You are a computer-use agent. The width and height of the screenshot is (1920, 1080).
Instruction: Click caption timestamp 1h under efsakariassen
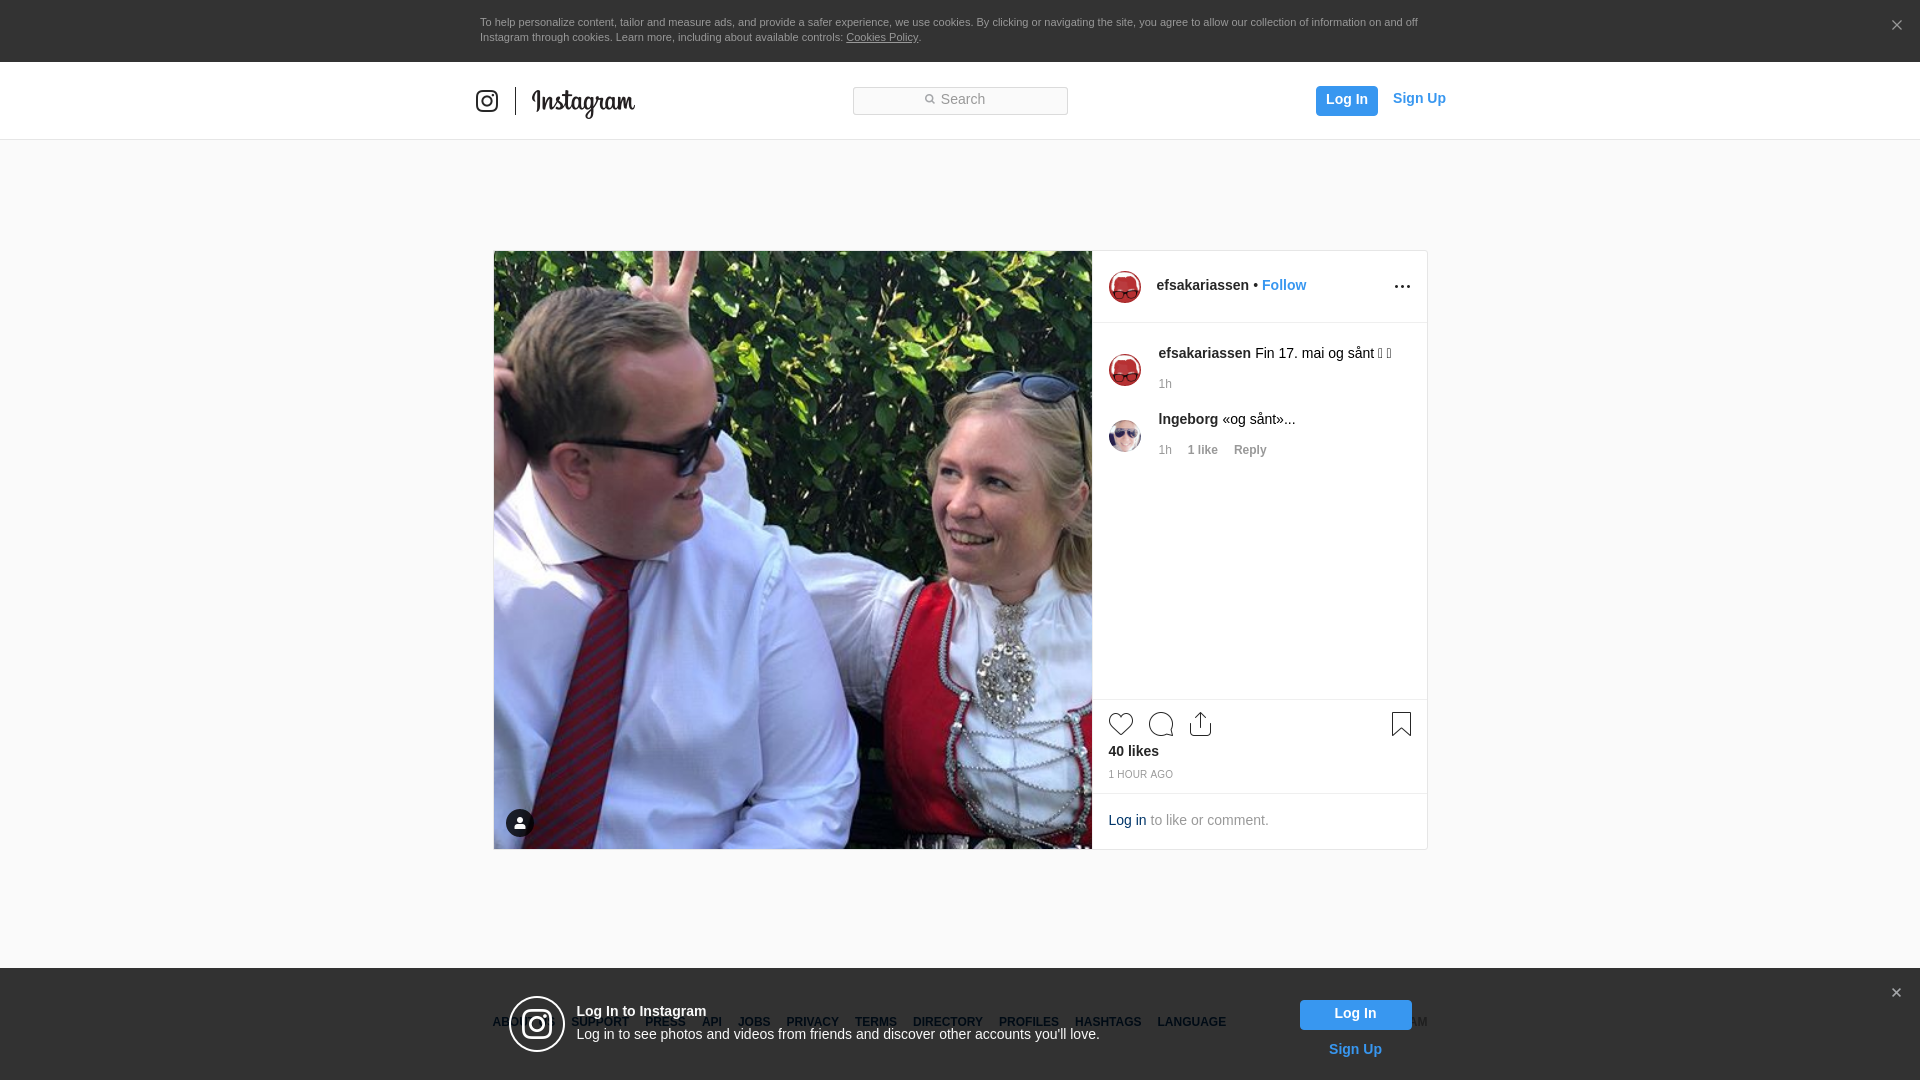coord(1165,384)
